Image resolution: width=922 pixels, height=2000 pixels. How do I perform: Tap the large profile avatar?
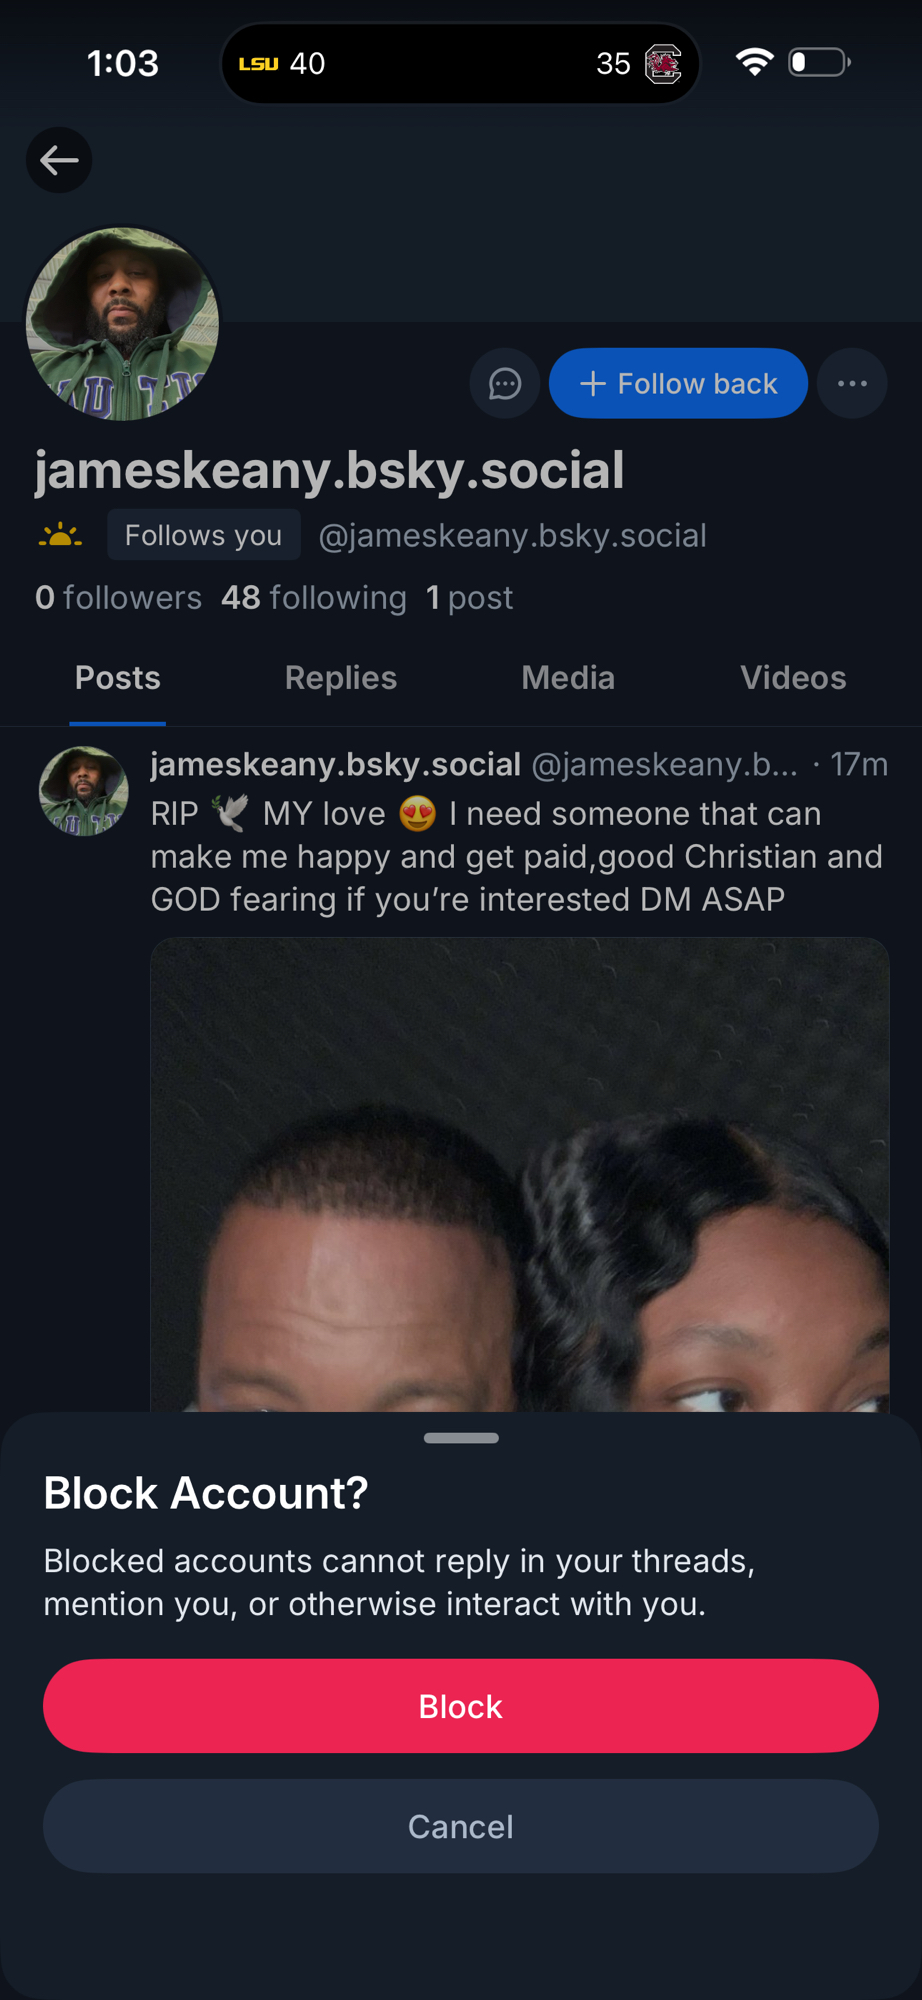(x=122, y=324)
